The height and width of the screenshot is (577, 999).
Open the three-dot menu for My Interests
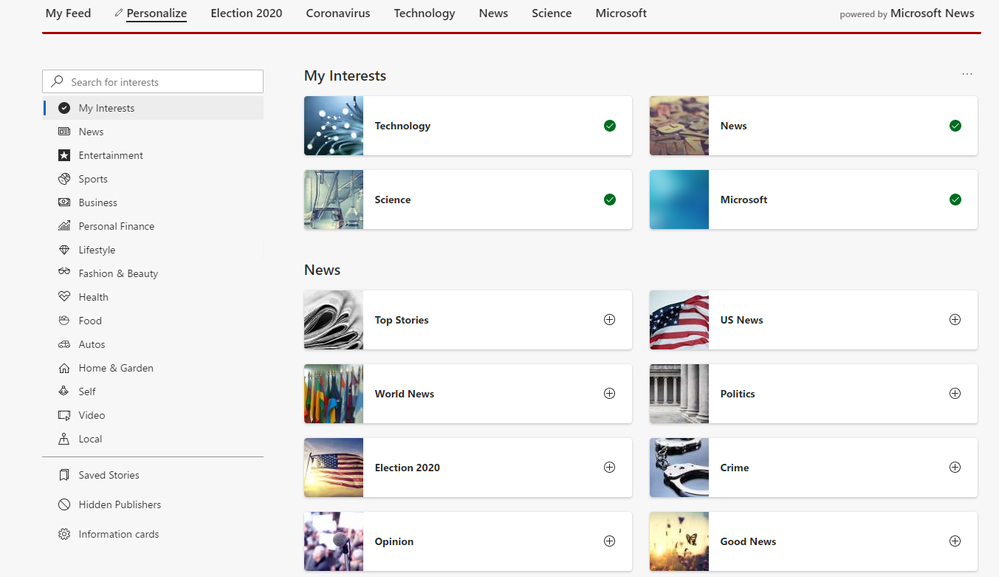point(967,75)
